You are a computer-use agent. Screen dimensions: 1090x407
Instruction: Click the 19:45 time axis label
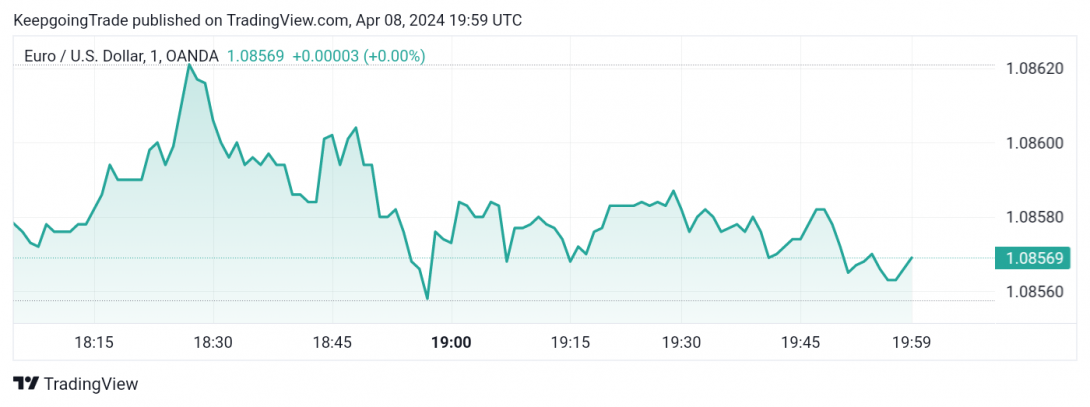[x=800, y=342]
